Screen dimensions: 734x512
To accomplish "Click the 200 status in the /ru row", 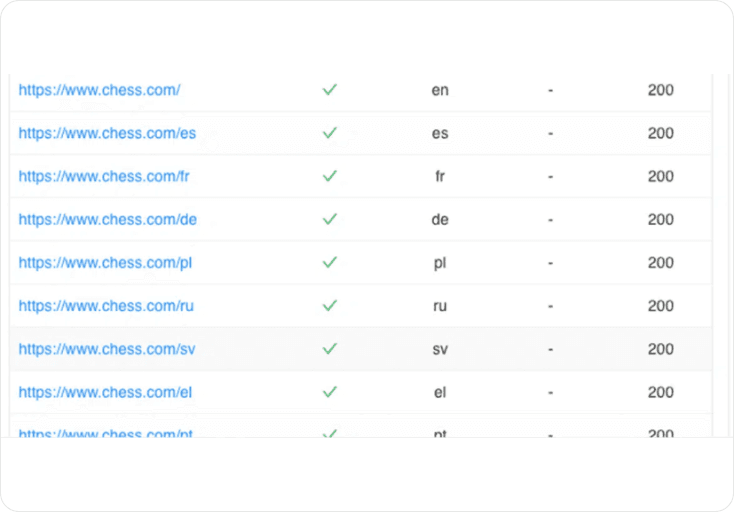I will click(661, 306).
